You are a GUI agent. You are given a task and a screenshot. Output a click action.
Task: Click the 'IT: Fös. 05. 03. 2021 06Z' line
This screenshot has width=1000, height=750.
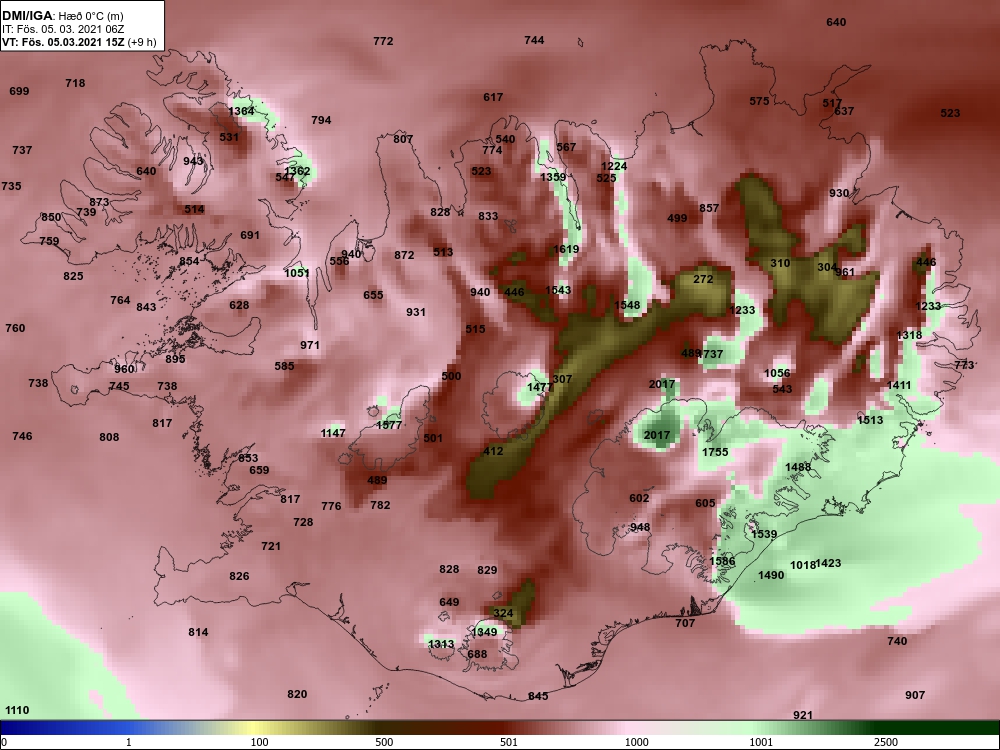tap(62, 29)
